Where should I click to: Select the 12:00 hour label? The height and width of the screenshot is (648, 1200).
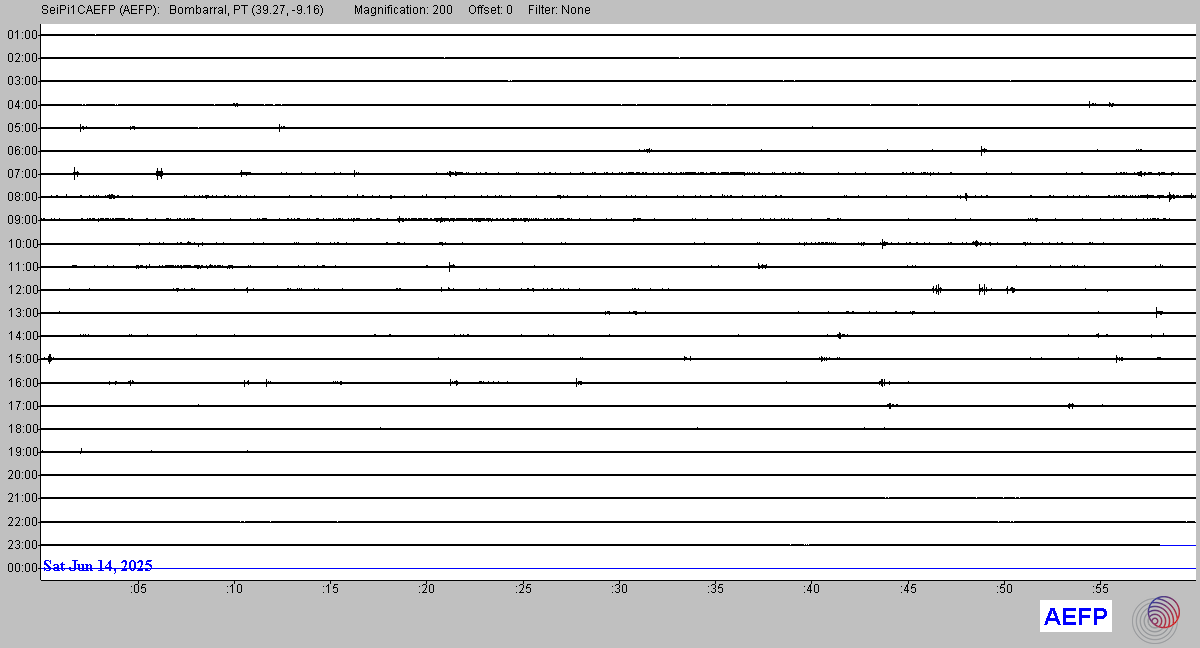click(x=22, y=290)
